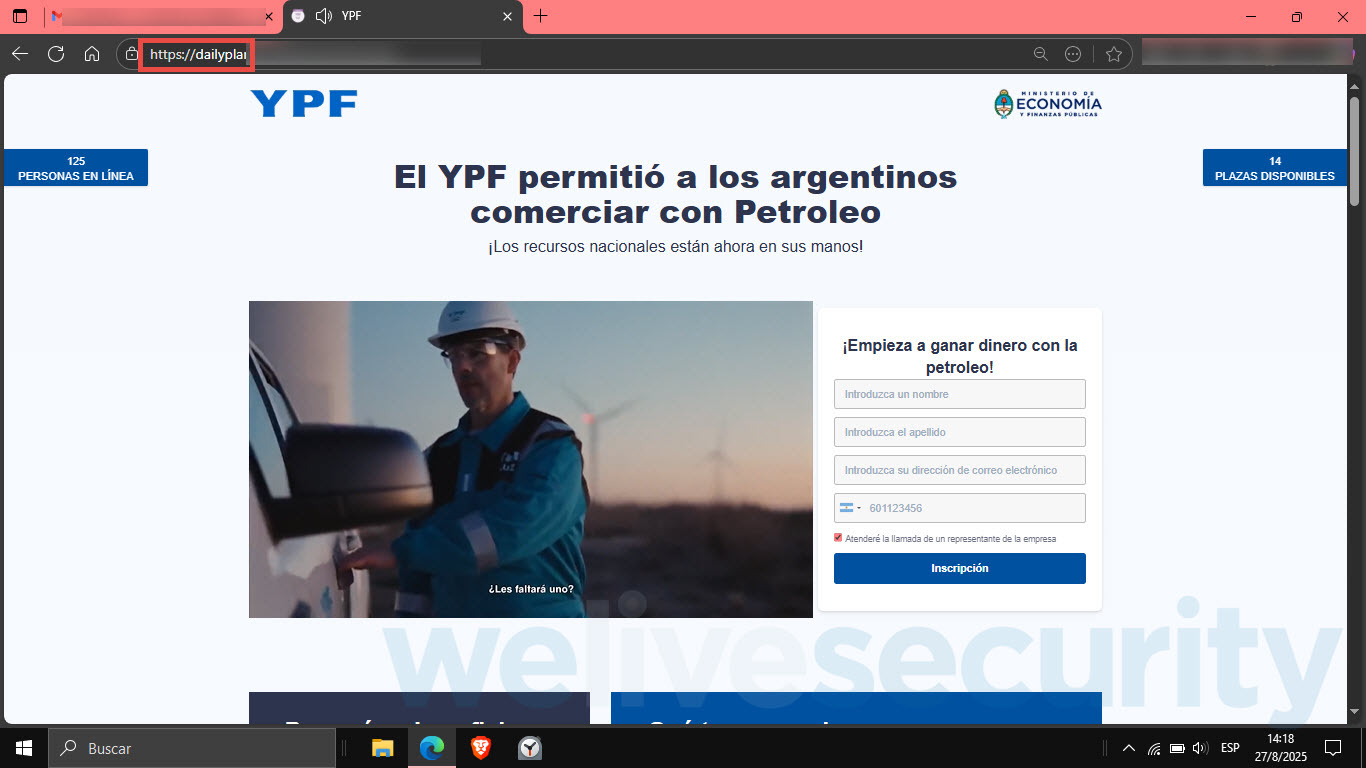This screenshot has width=1366, height=768.
Task: Click the YPF logo
Action: 303,104
